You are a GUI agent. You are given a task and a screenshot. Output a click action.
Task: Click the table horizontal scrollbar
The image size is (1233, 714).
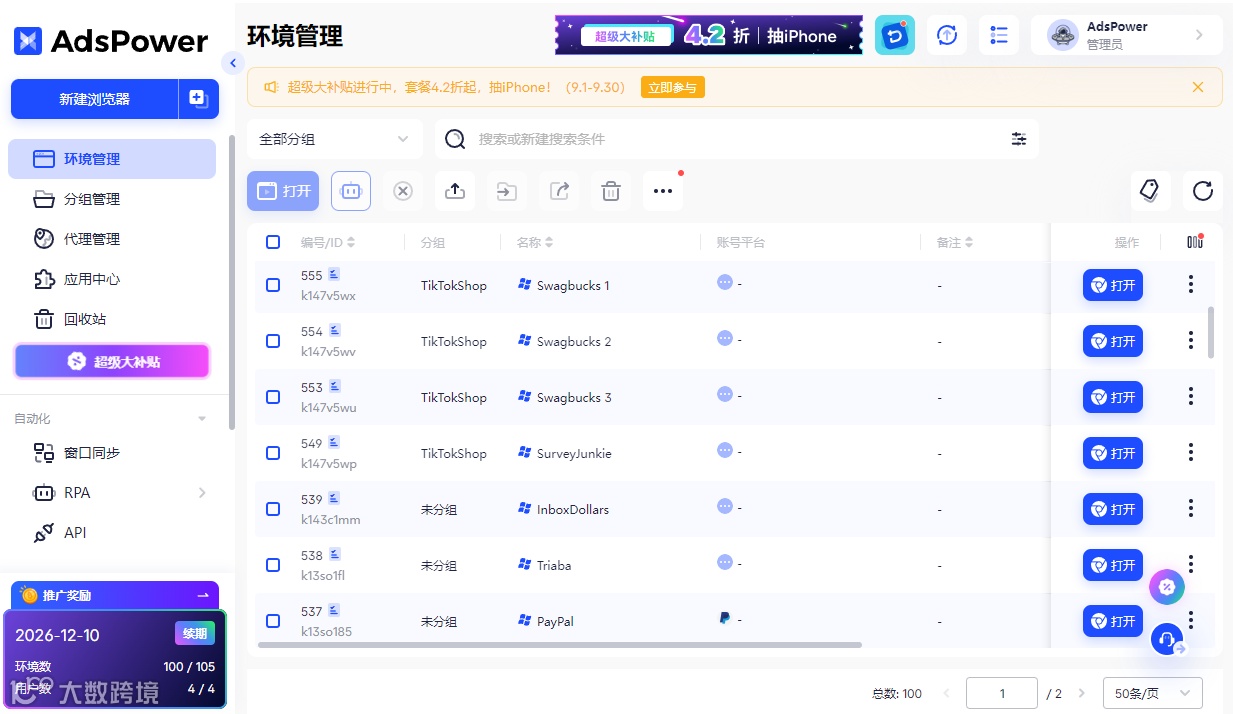(x=560, y=645)
